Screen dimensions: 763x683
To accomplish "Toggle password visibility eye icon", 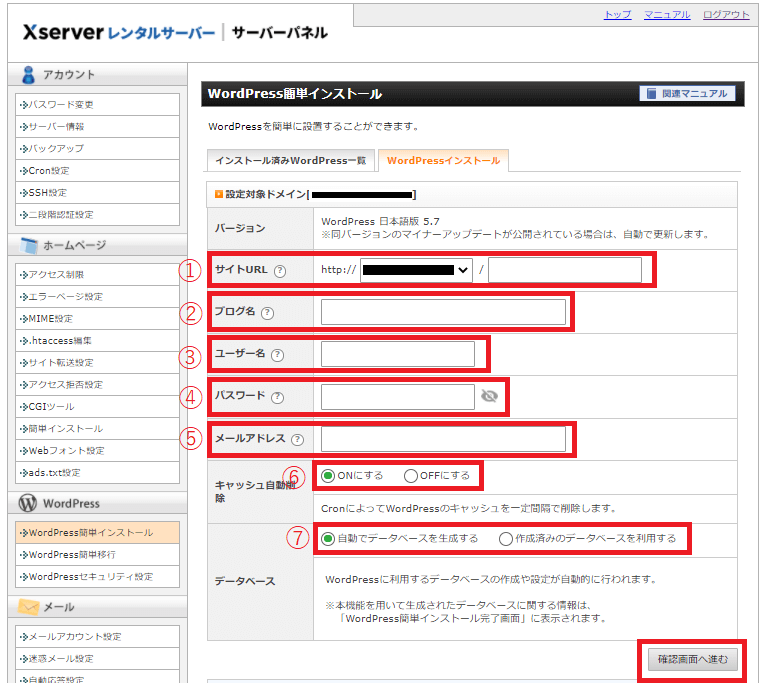I will (x=490, y=396).
